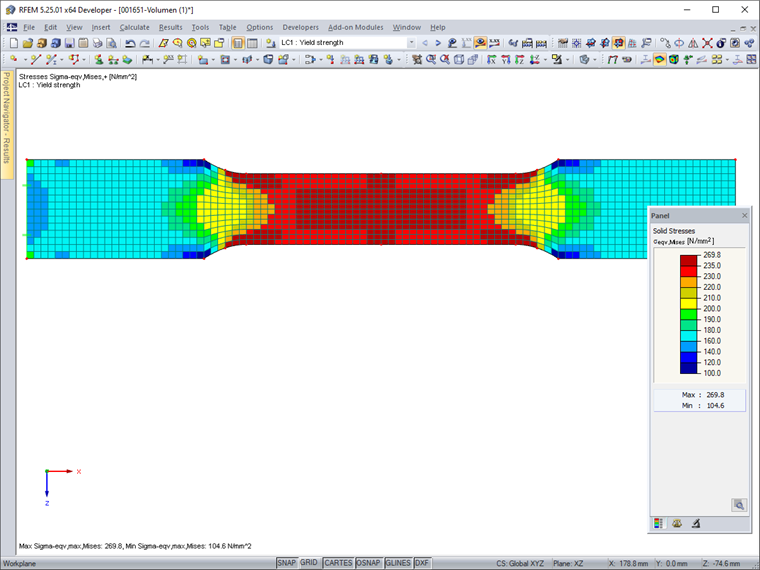Toggle isosurfaces result display icon
Screen dimensions: 760x570
coord(660,60)
